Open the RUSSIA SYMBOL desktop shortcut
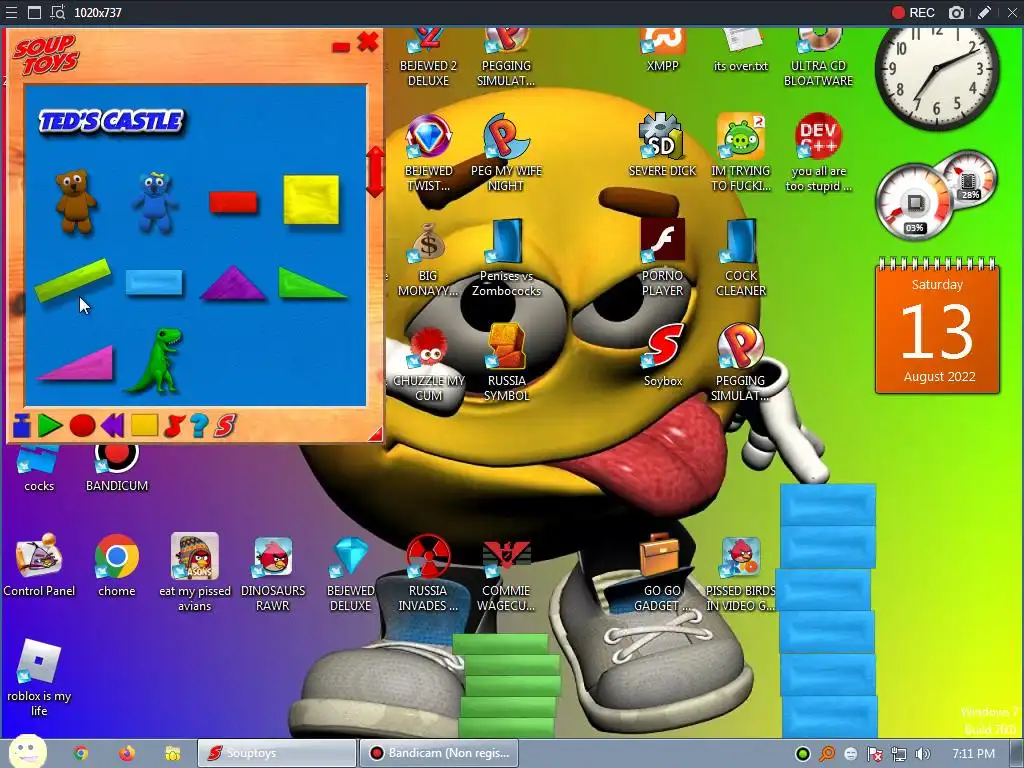This screenshot has width=1024, height=768. [x=506, y=363]
